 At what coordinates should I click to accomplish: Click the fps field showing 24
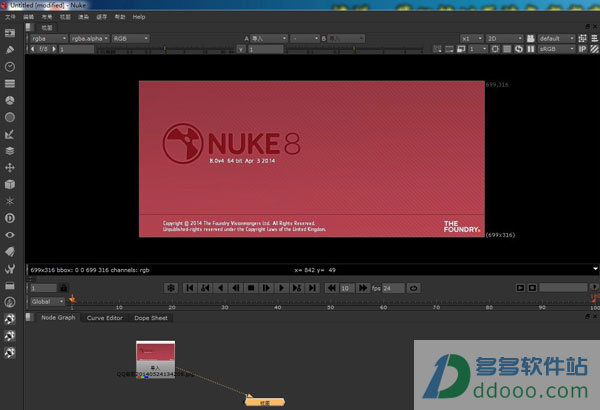[x=393, y=288]
